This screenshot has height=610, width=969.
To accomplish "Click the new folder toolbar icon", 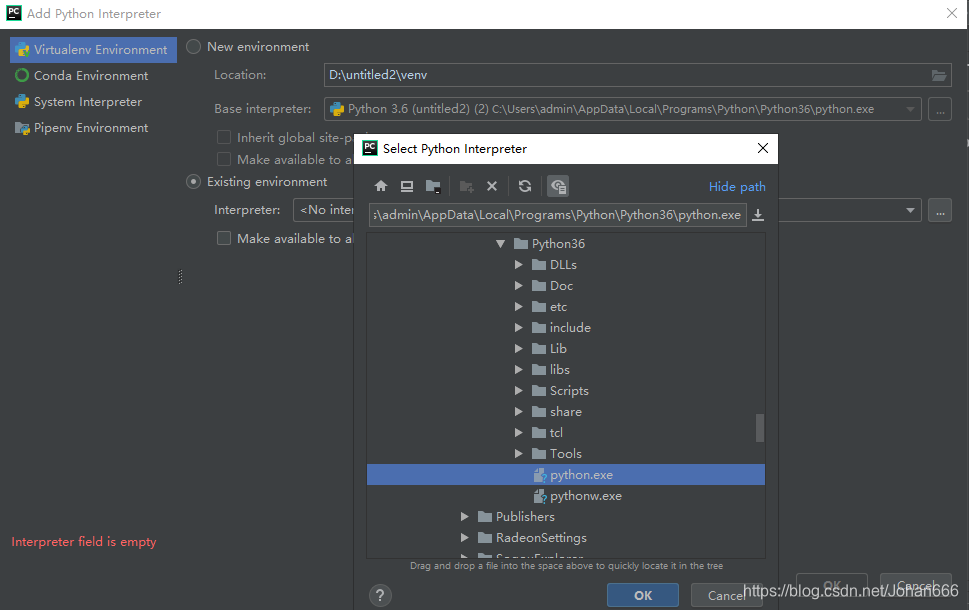I will 467,186.
